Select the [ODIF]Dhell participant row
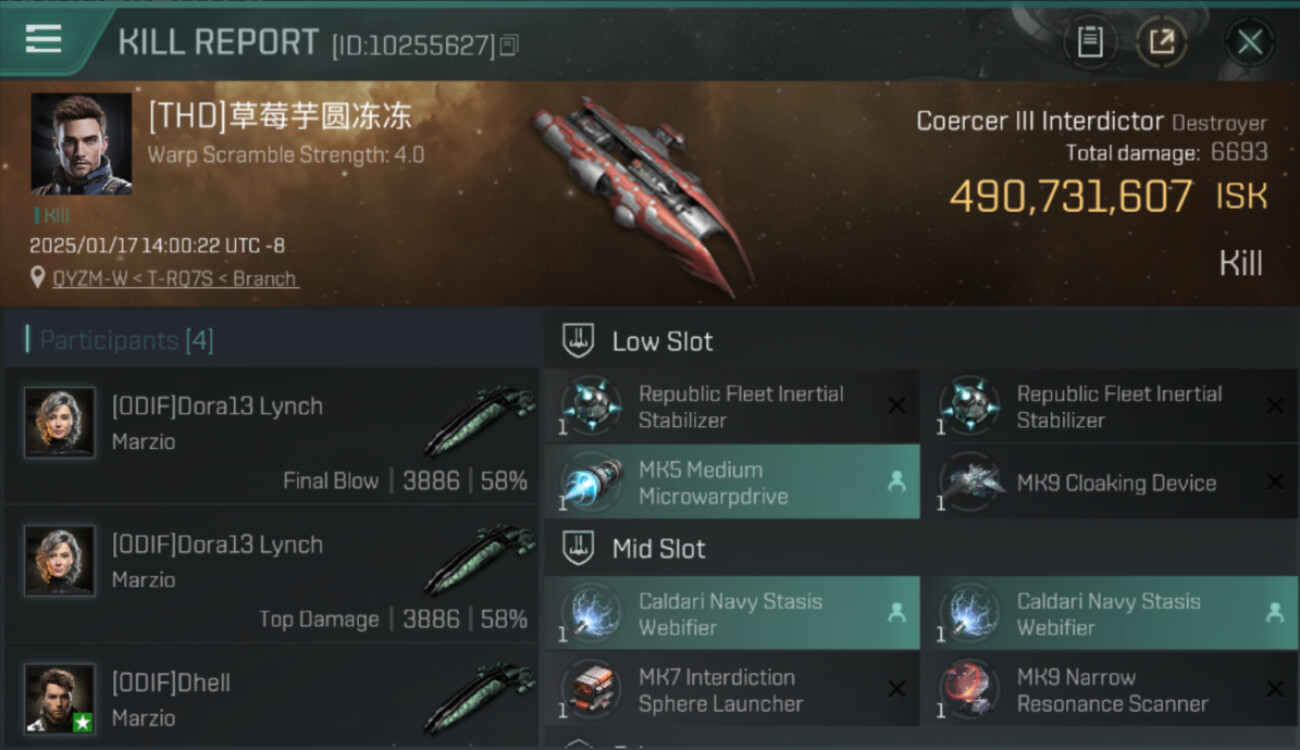This screenshot has width=1300, height=750. coord(271,698)
